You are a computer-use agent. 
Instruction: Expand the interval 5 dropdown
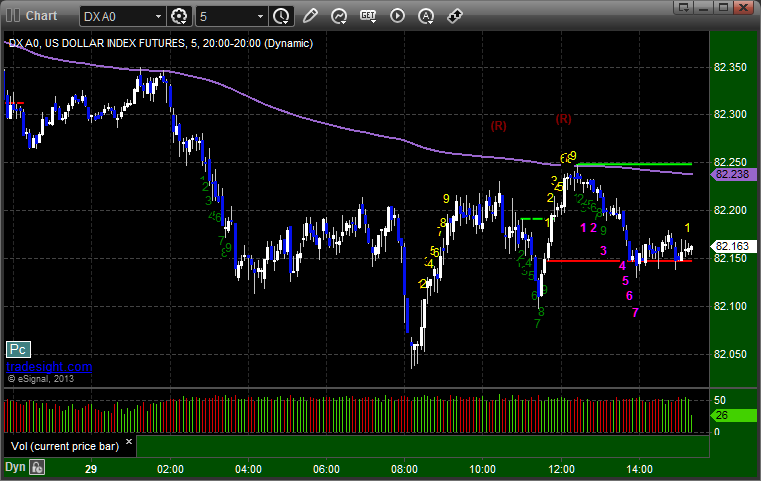tap(261, 17)
